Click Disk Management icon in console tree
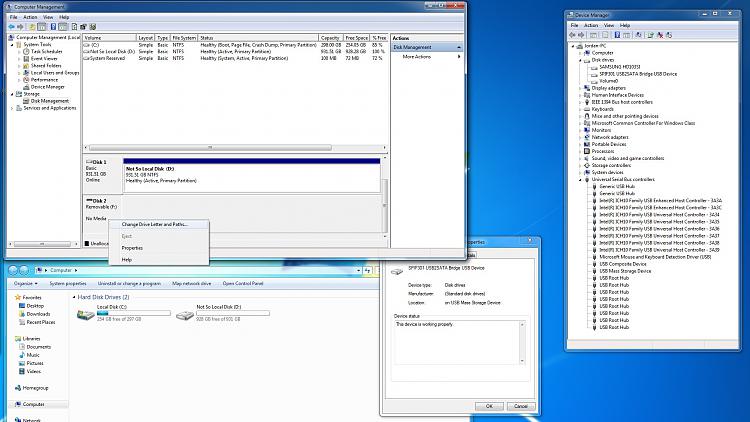Screen dimensions: 750x422 [26, 101]
